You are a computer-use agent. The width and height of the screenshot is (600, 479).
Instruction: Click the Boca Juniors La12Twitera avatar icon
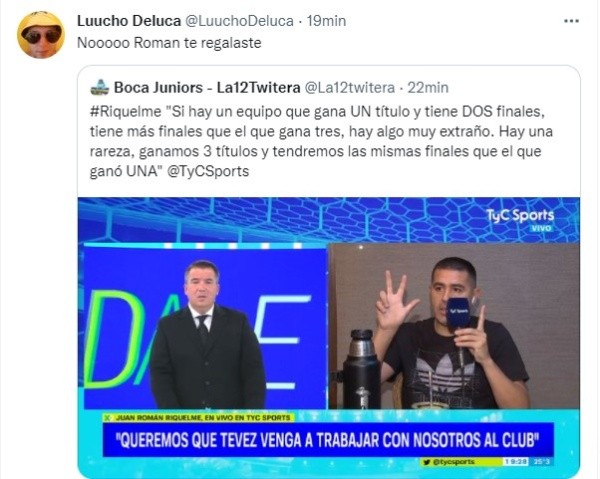pyautogui.click(x=100, y=88)
